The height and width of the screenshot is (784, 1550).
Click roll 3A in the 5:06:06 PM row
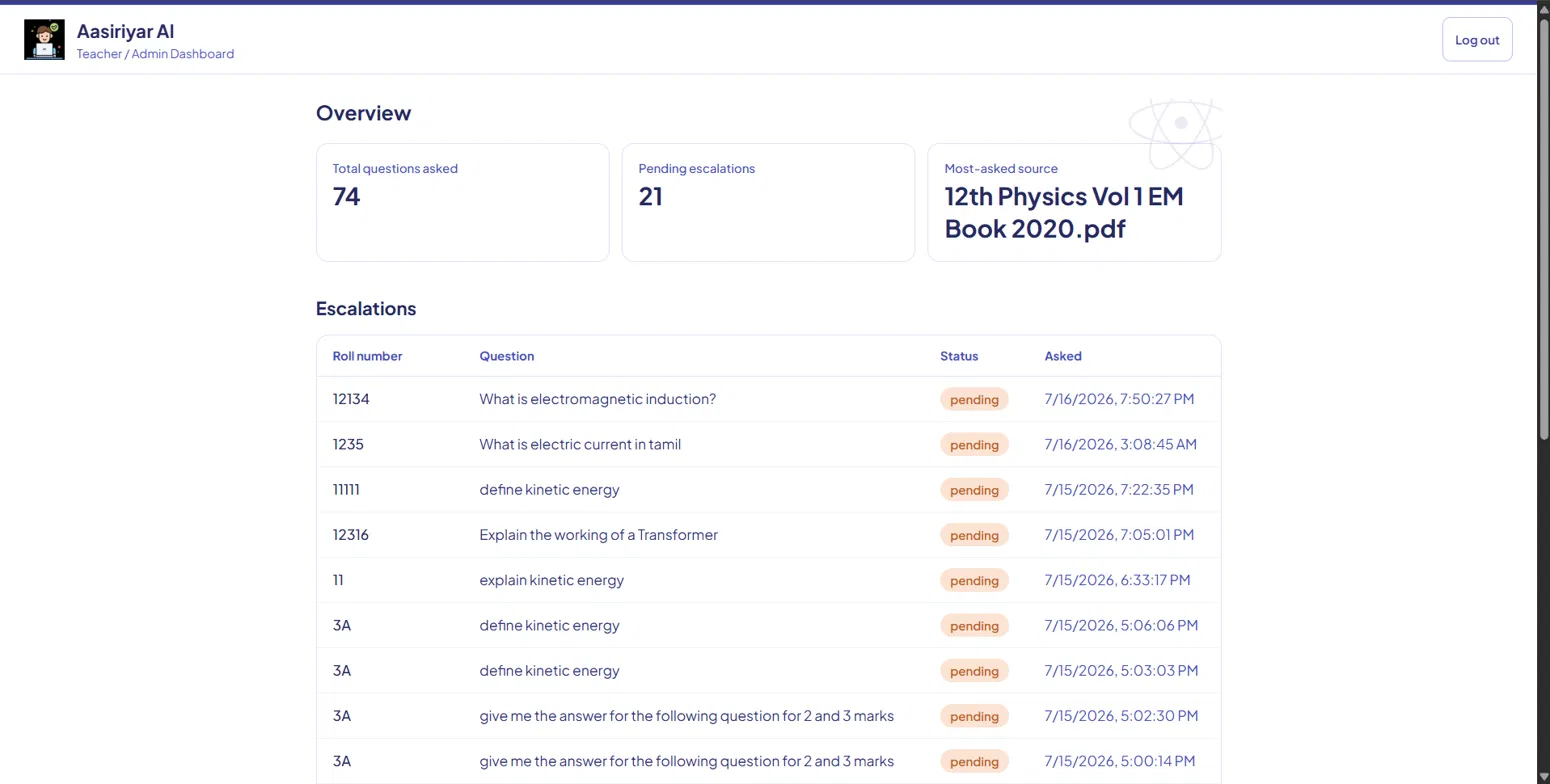coord(342,626)
